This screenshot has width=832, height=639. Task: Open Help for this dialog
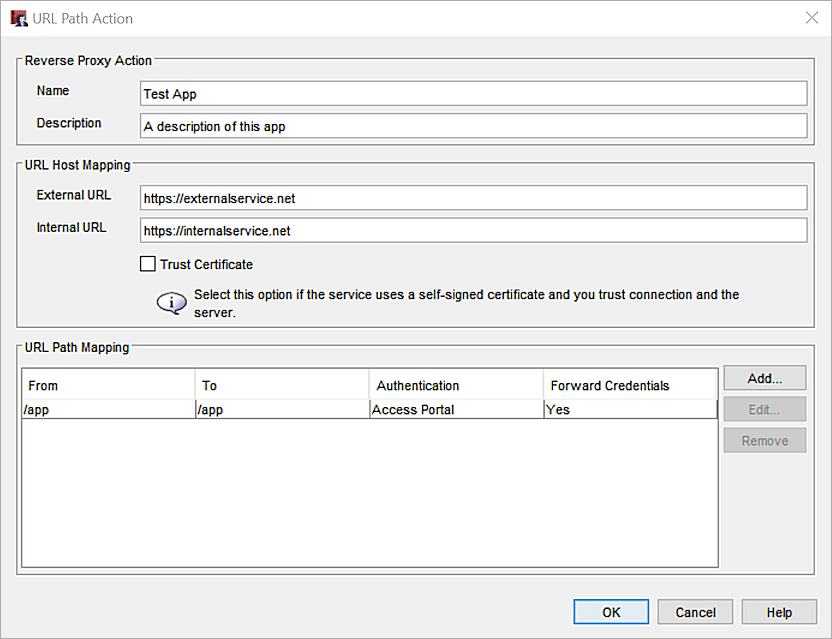tap(779, 612)
